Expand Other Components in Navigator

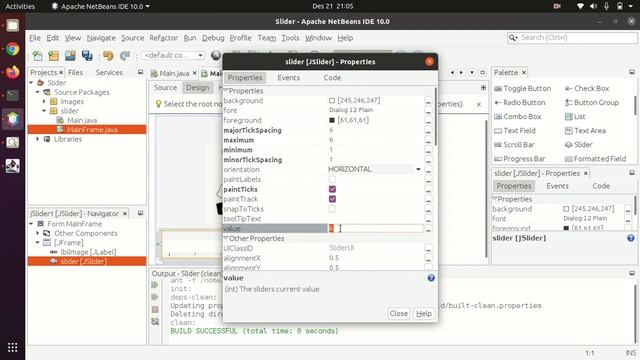(38, 233)
